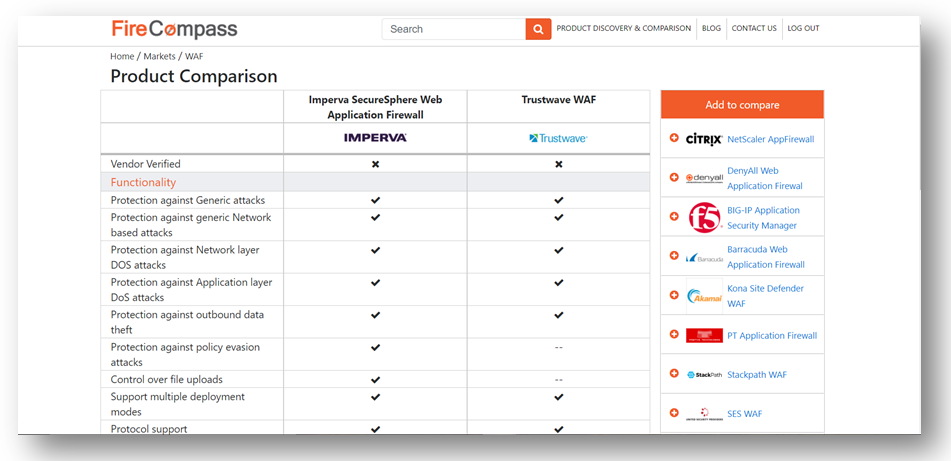951x461 pixels.
Task: Open SES WAF link
Action: 745,414
